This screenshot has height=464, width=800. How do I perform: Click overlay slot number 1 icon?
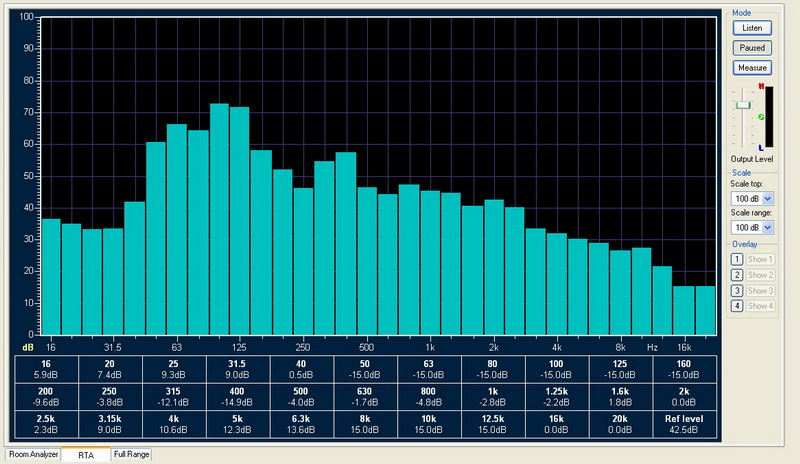[x=736, y=259]
